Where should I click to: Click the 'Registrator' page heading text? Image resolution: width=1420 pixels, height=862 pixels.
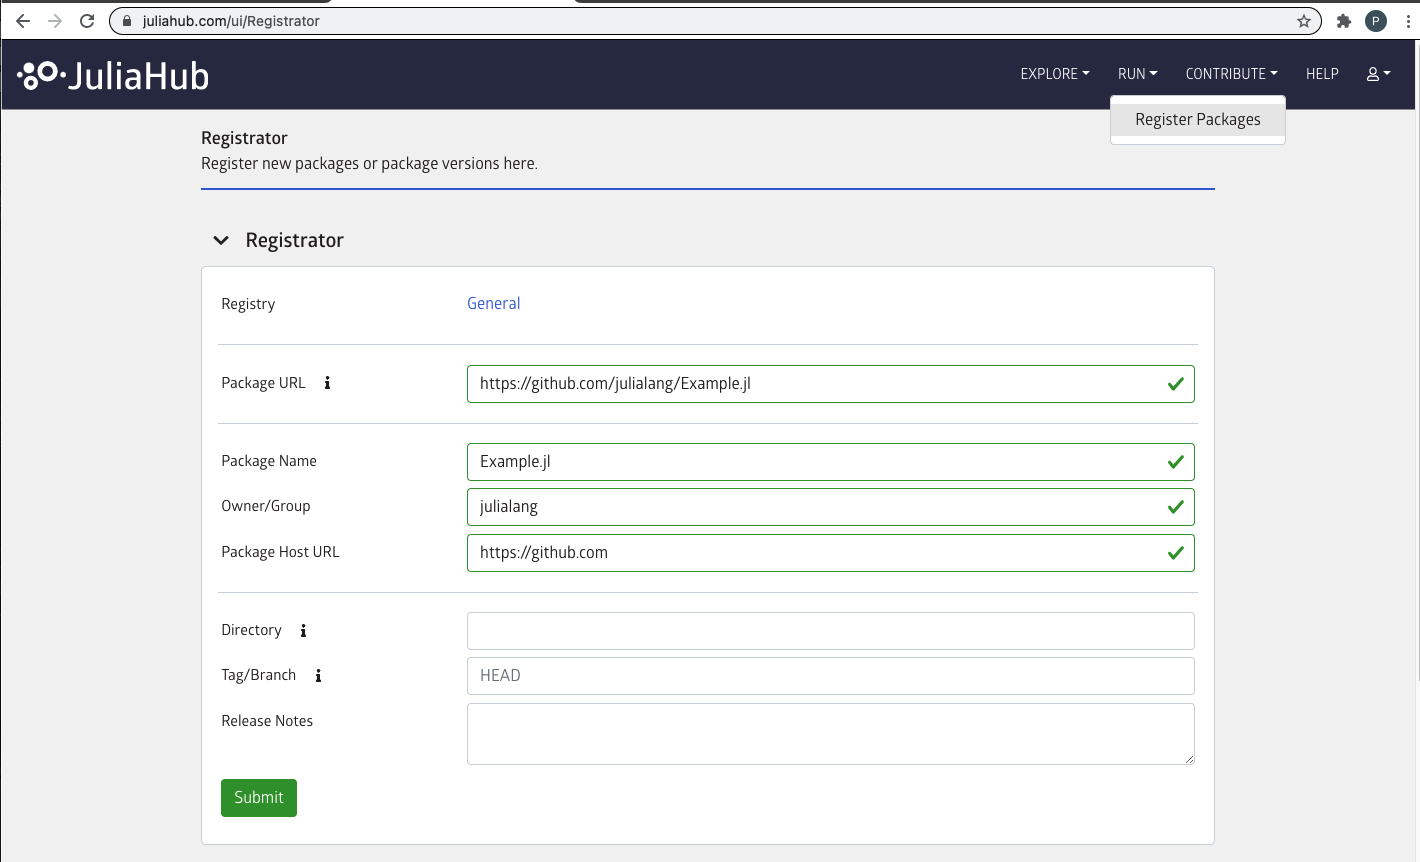coord(244,138)
